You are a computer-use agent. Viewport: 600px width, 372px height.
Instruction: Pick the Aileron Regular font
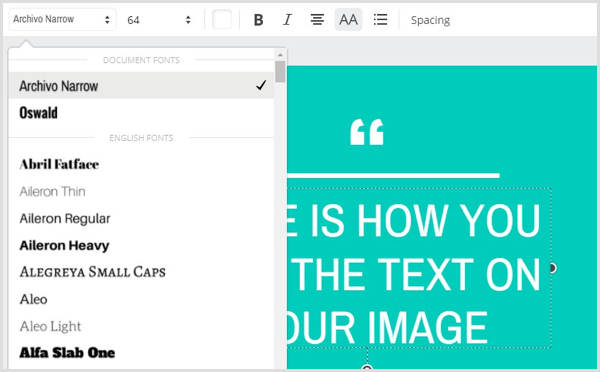pos(141,219)
